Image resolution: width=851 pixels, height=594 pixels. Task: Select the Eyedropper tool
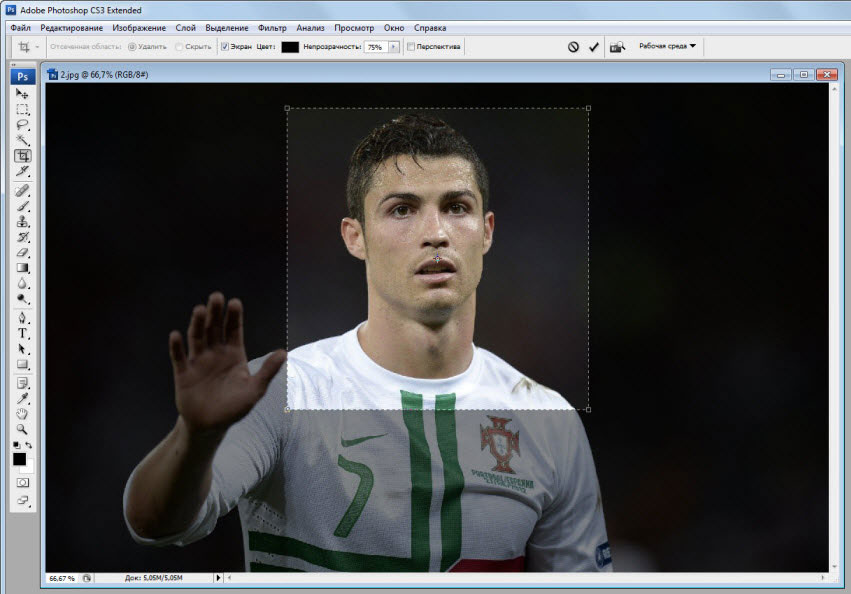click(22, 399)
